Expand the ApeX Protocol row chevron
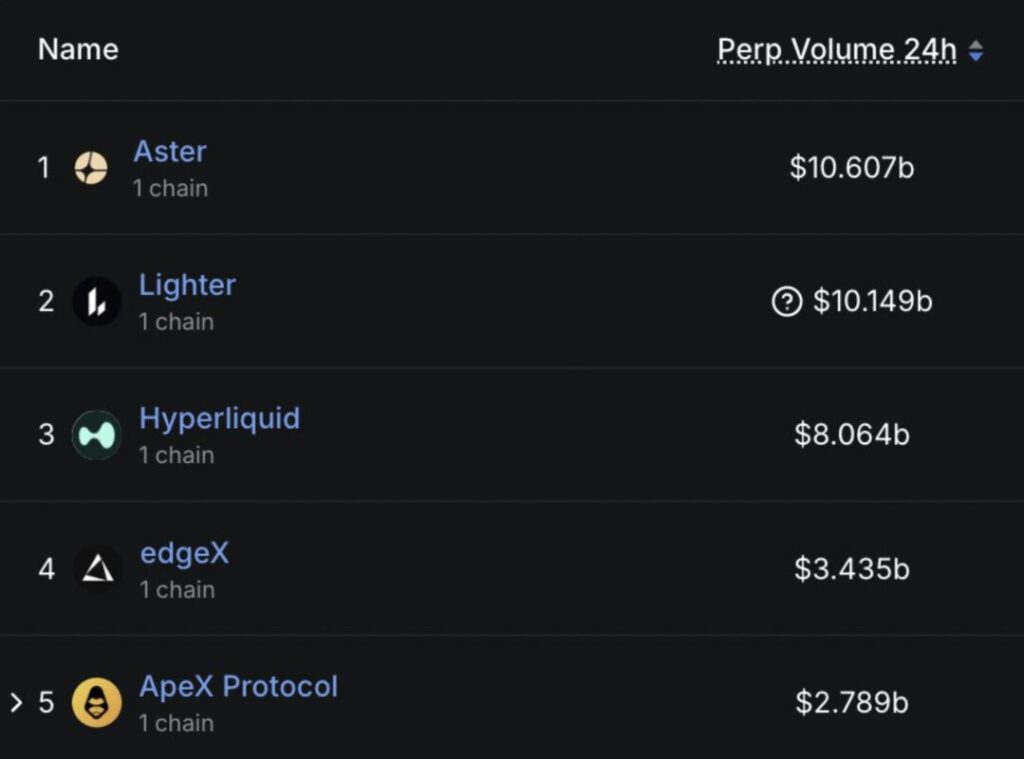Screen dimensions: 1024x759 [x=16, y=702]
